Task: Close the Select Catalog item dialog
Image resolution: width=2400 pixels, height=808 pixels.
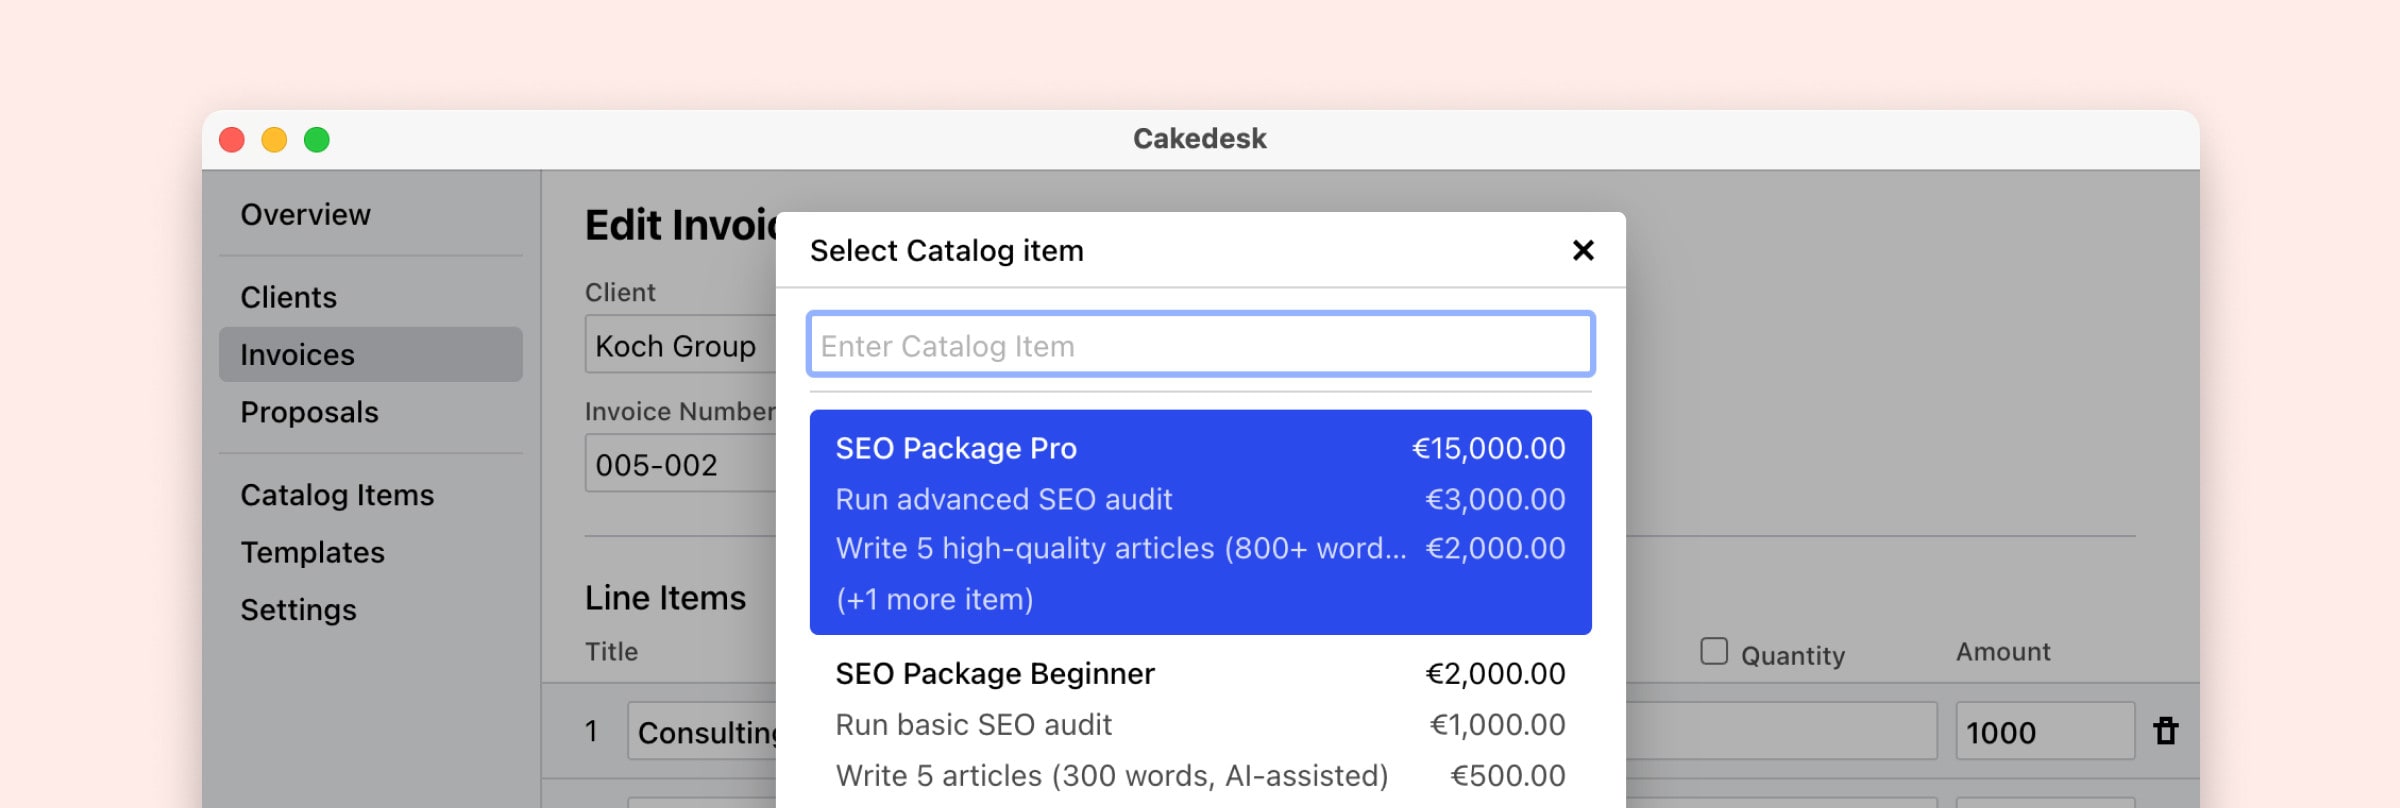Action: pos(1582,250)
